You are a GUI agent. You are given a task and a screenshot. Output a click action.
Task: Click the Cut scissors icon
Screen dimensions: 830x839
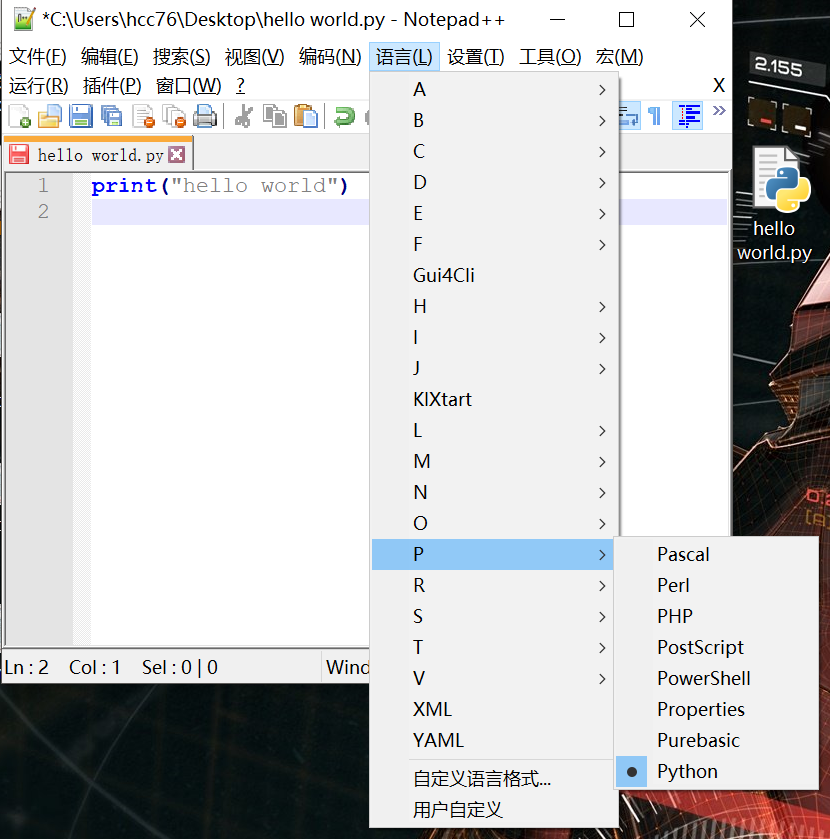coord(244,116)
